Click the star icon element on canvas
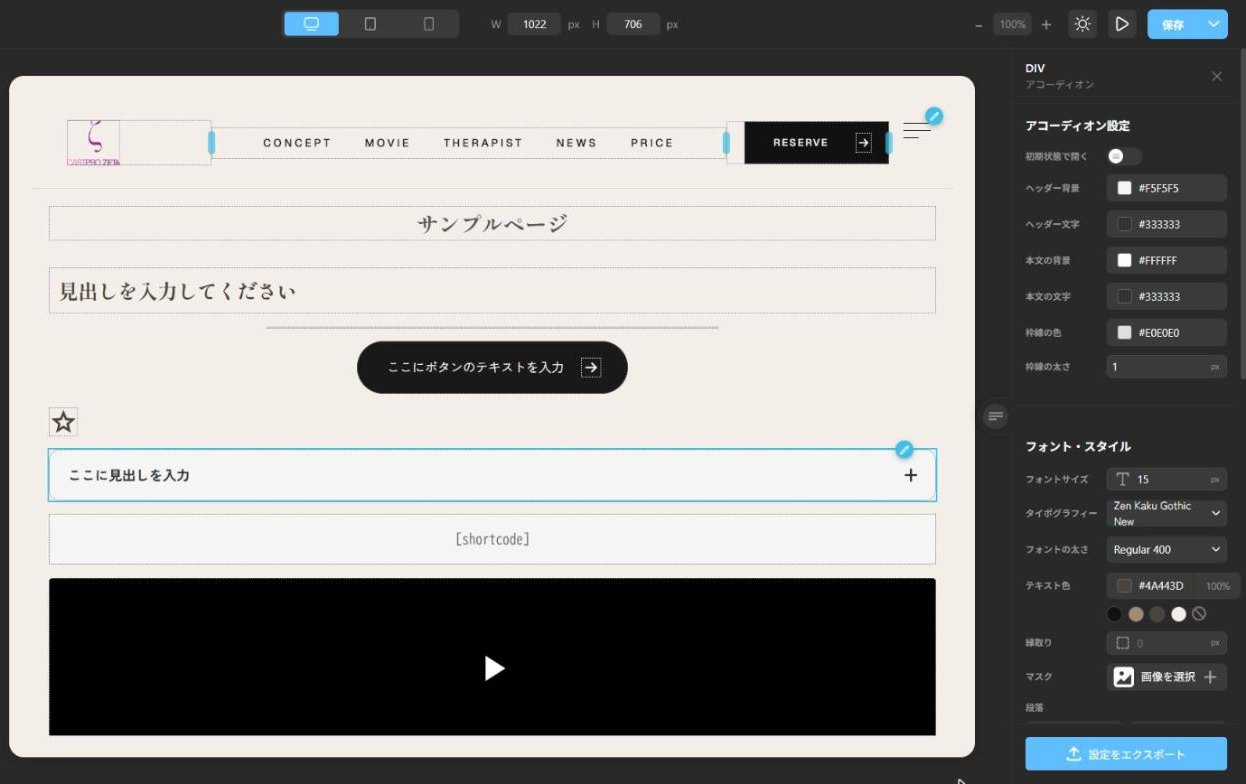Viewport: 1246px width, 784px height. point(63,422)
